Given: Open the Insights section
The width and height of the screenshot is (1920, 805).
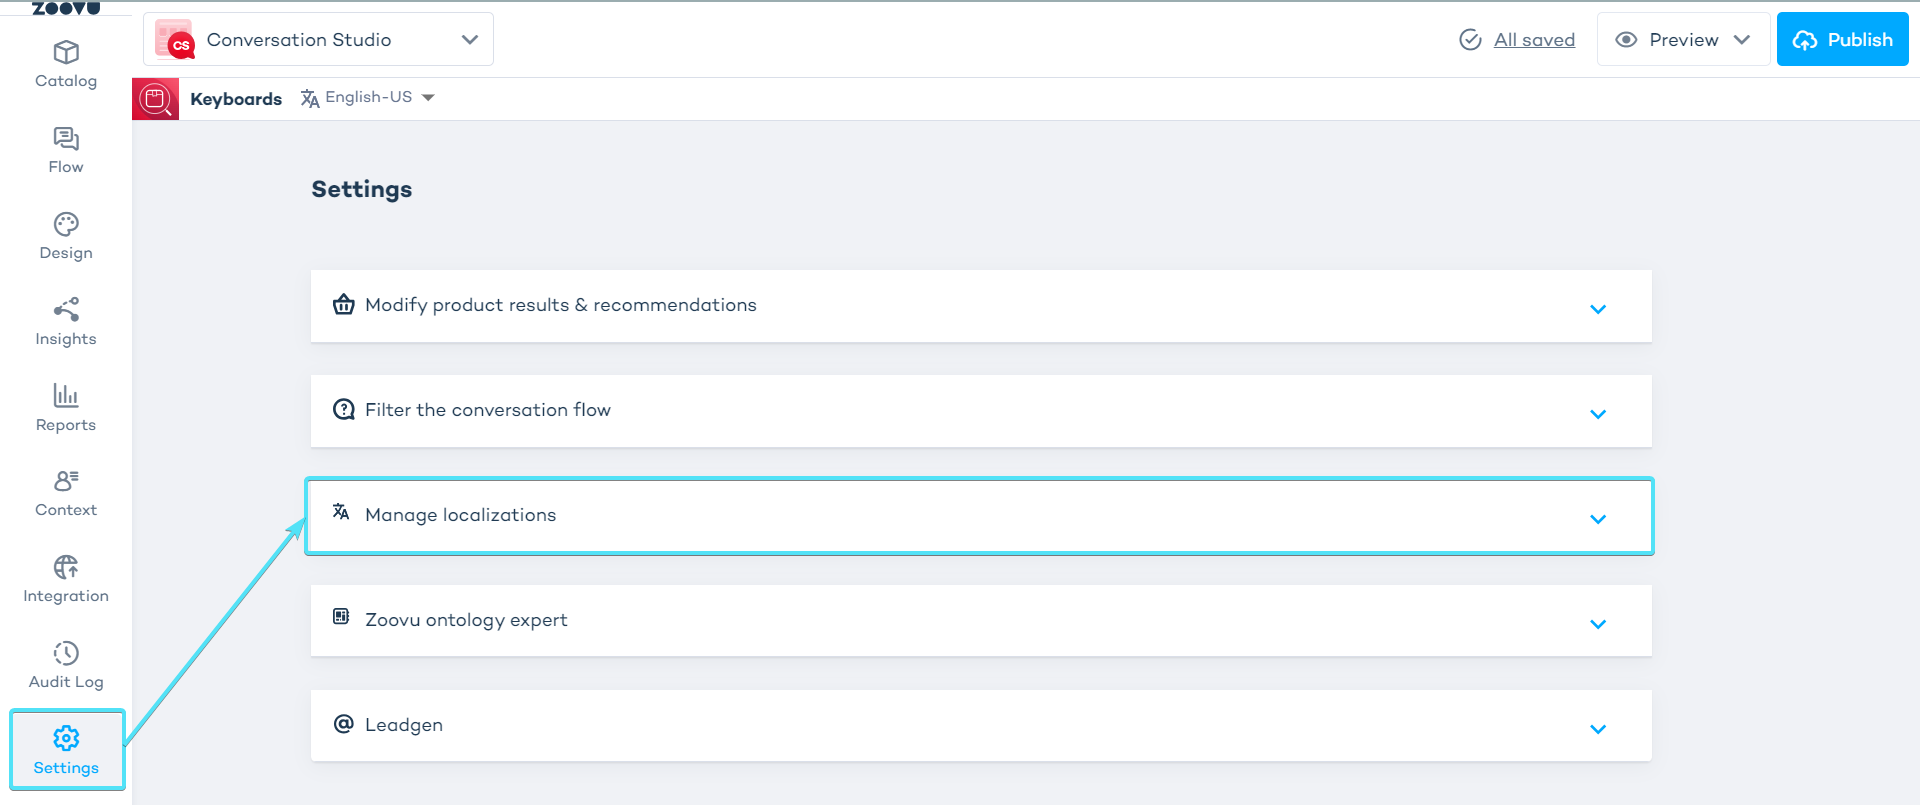Looking at the screenshot, I should coord(66,322).
